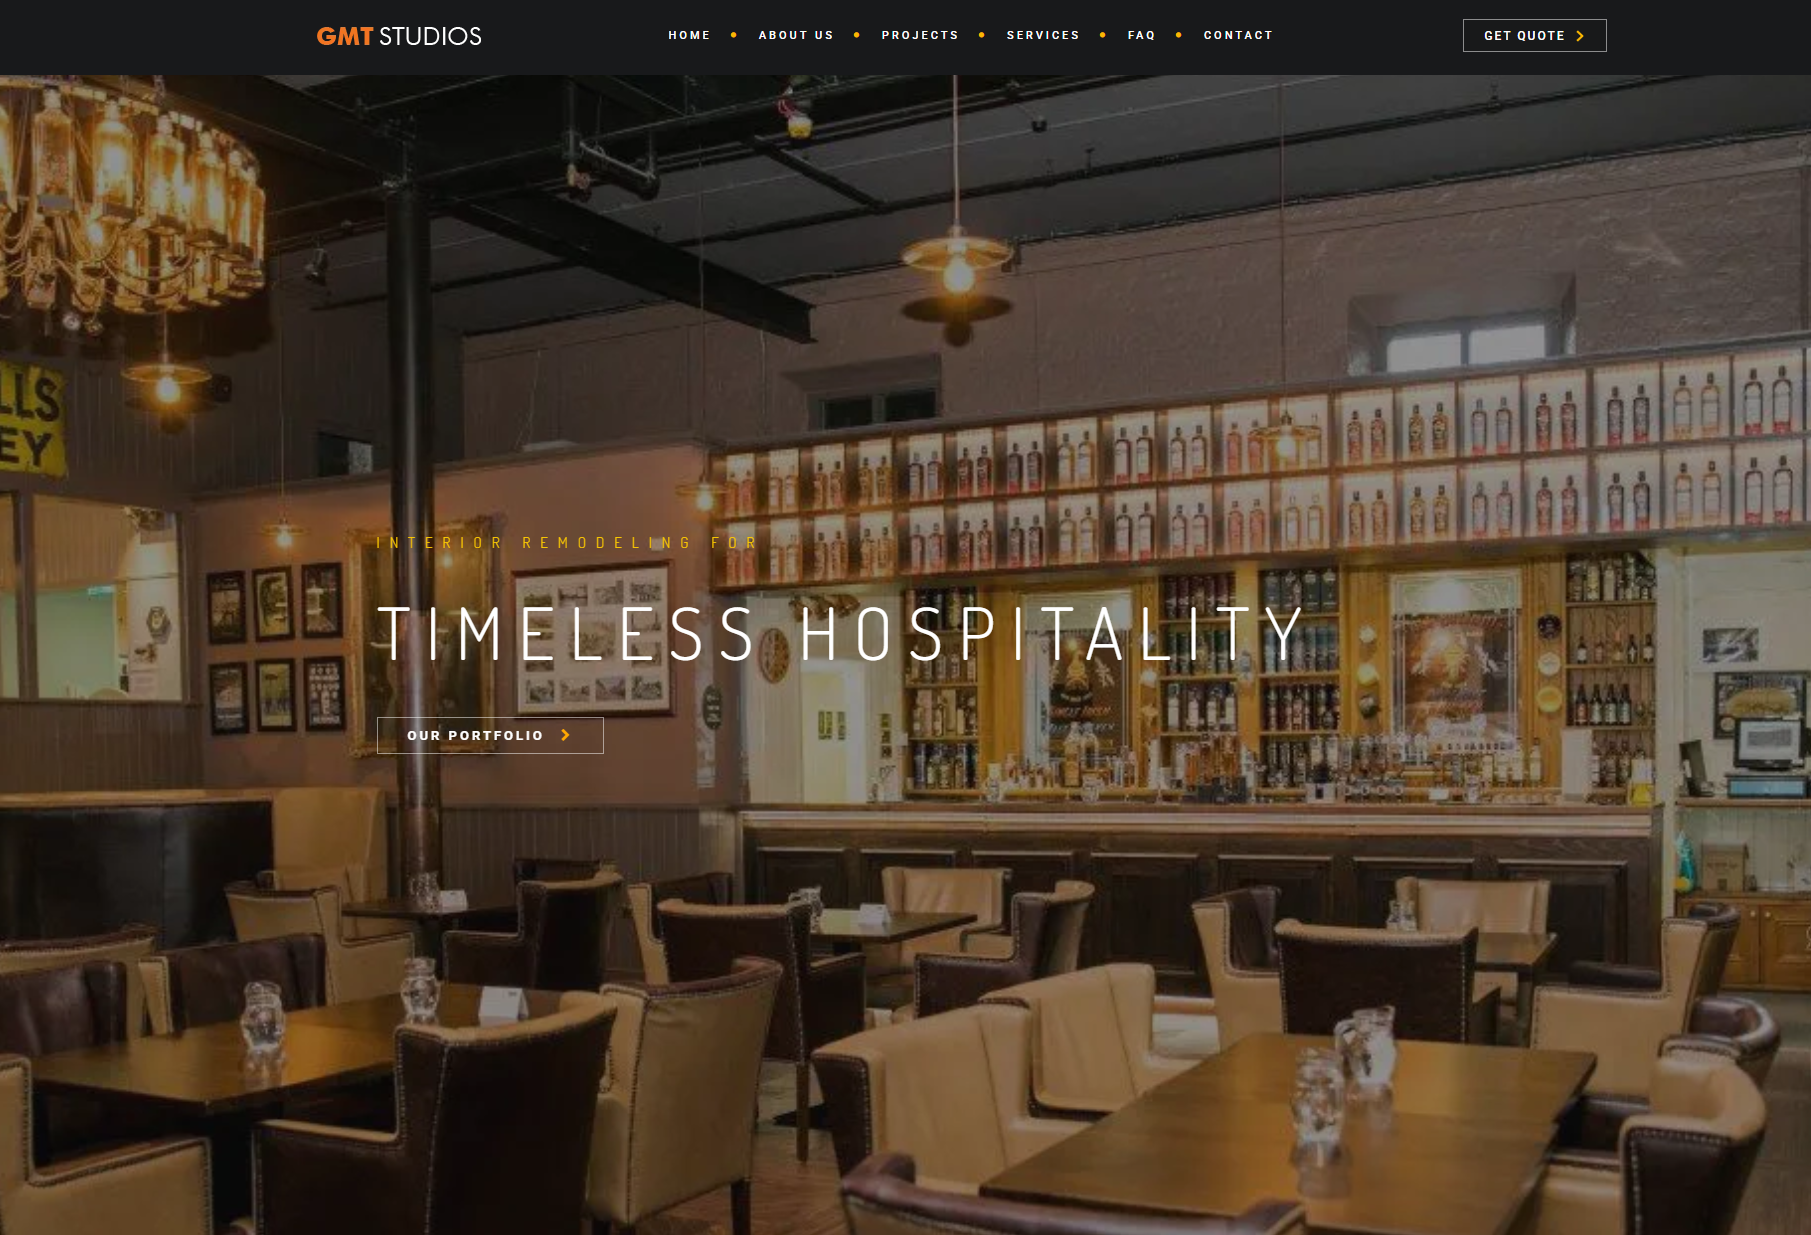This screenshot has height=1235, width=1811.
Task: Click the orange dot between Services and FAQ
Action: tap(1103, 35)
